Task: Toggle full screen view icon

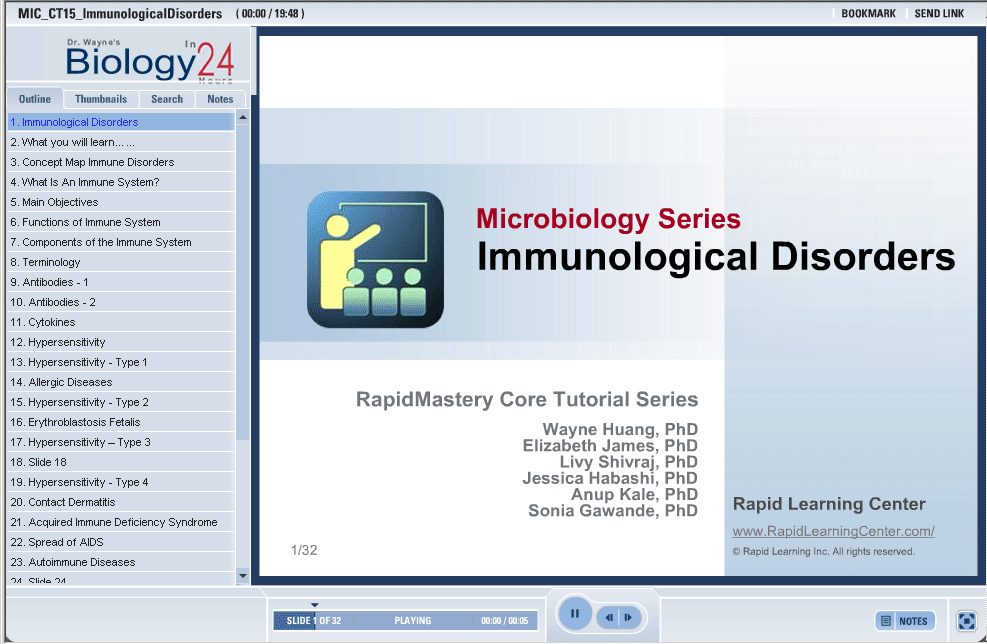Action: (966, 621)
